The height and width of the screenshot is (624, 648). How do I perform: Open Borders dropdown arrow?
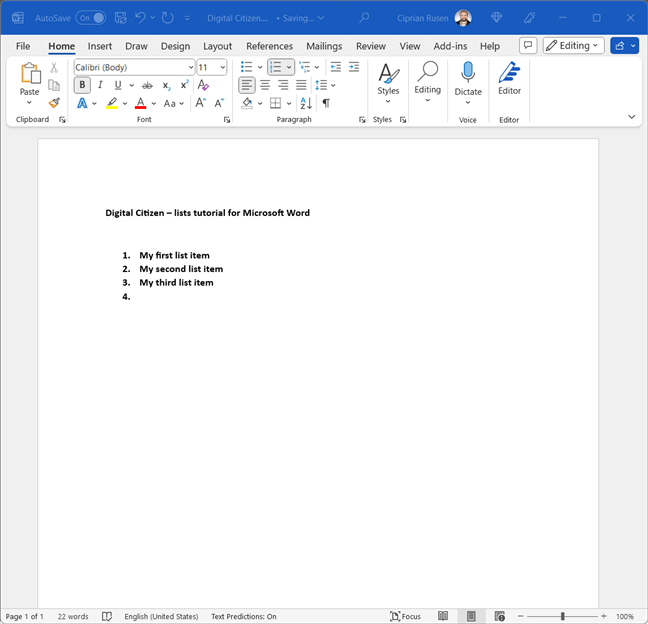(289, 103)
